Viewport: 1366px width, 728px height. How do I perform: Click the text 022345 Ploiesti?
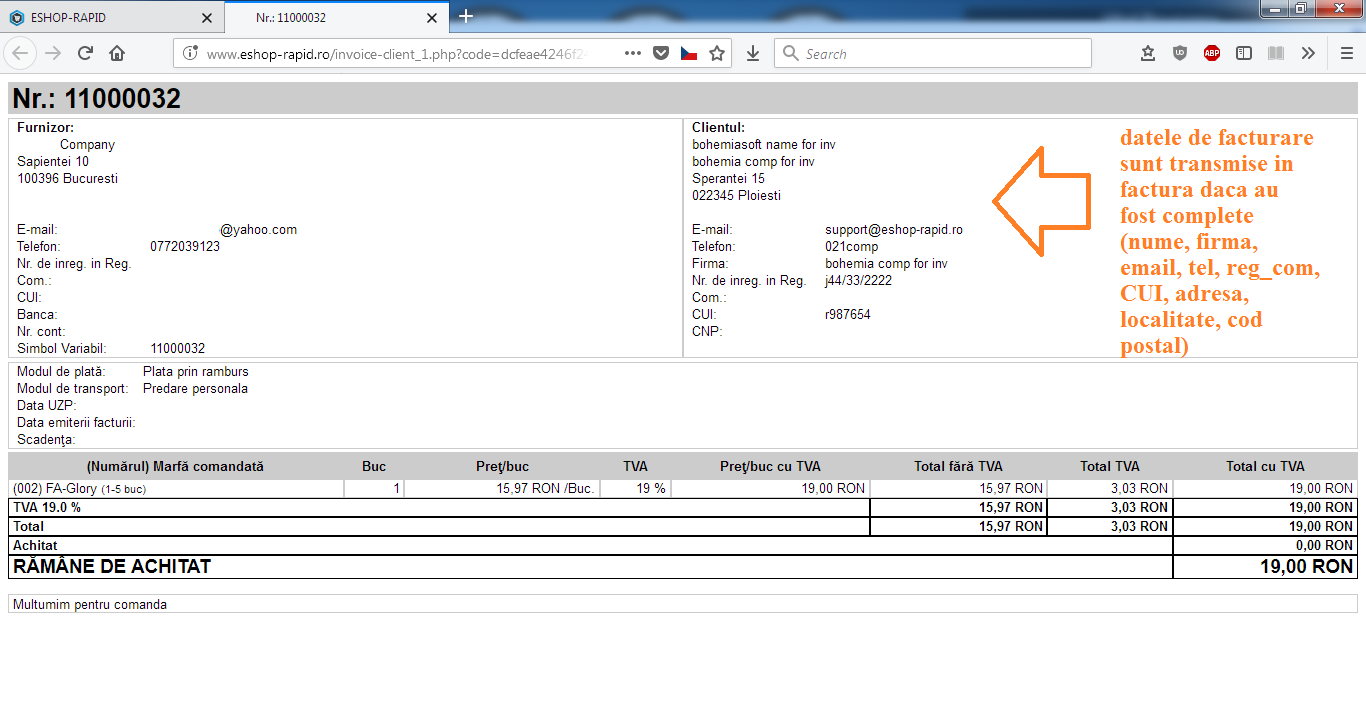click(736, 195)
